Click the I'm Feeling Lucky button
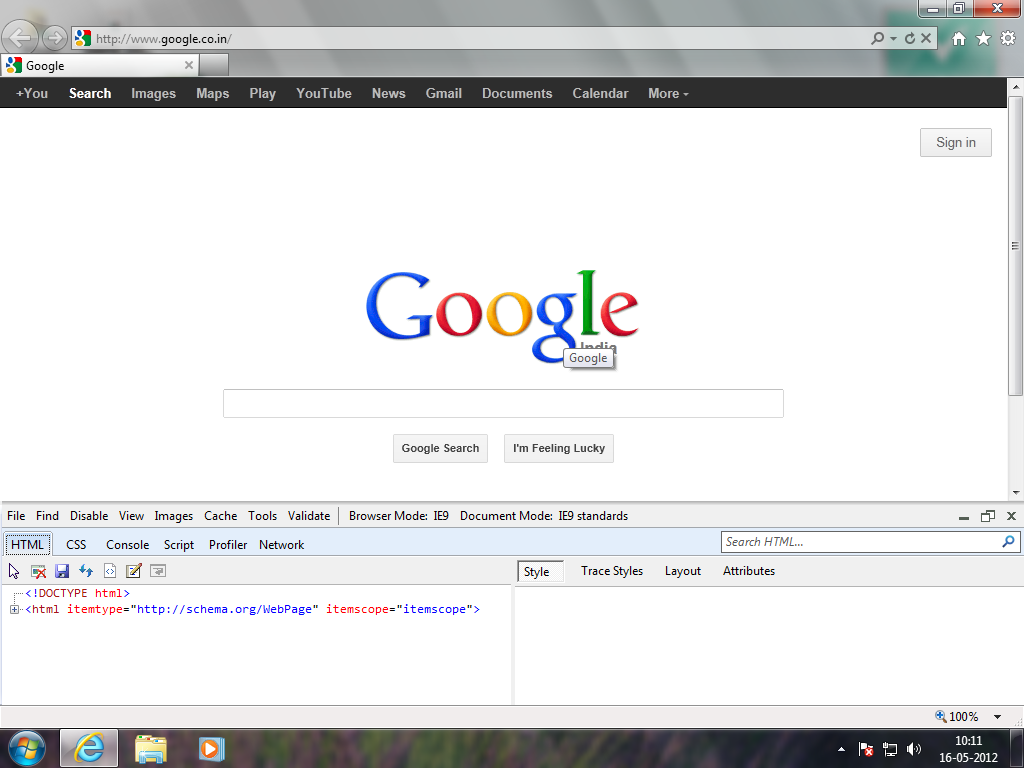Screen dimensions: 1024x768 tap(559, 448)
